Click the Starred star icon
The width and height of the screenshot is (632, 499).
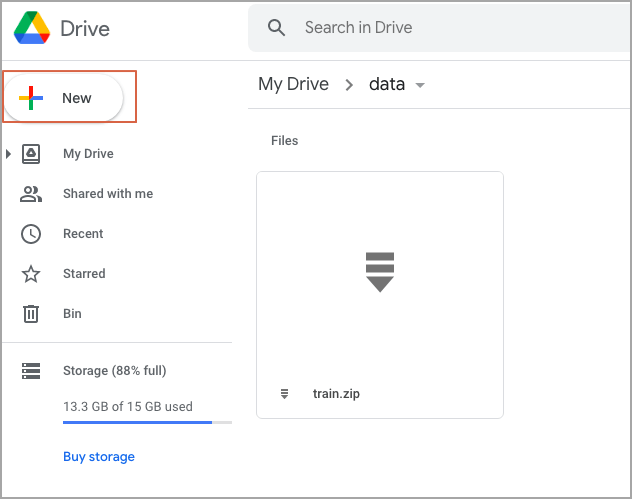(x=31, y=274)
